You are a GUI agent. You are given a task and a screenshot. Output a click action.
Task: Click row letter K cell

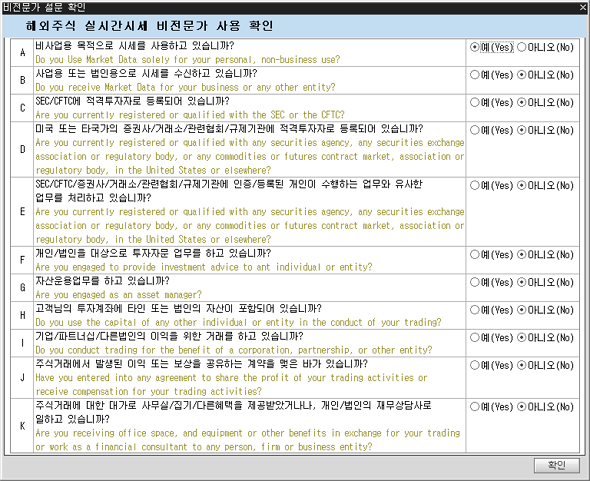[22, 426]
